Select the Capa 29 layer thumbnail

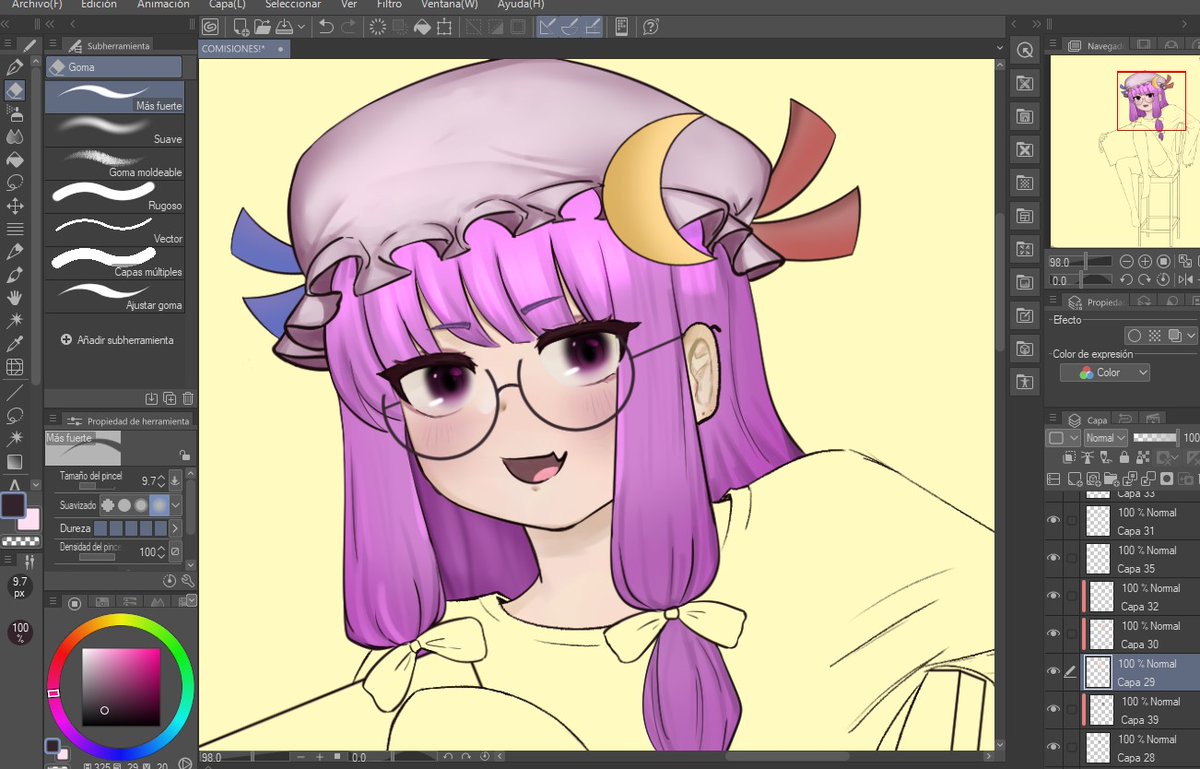pyautogui.click(x=1098, y=671)
